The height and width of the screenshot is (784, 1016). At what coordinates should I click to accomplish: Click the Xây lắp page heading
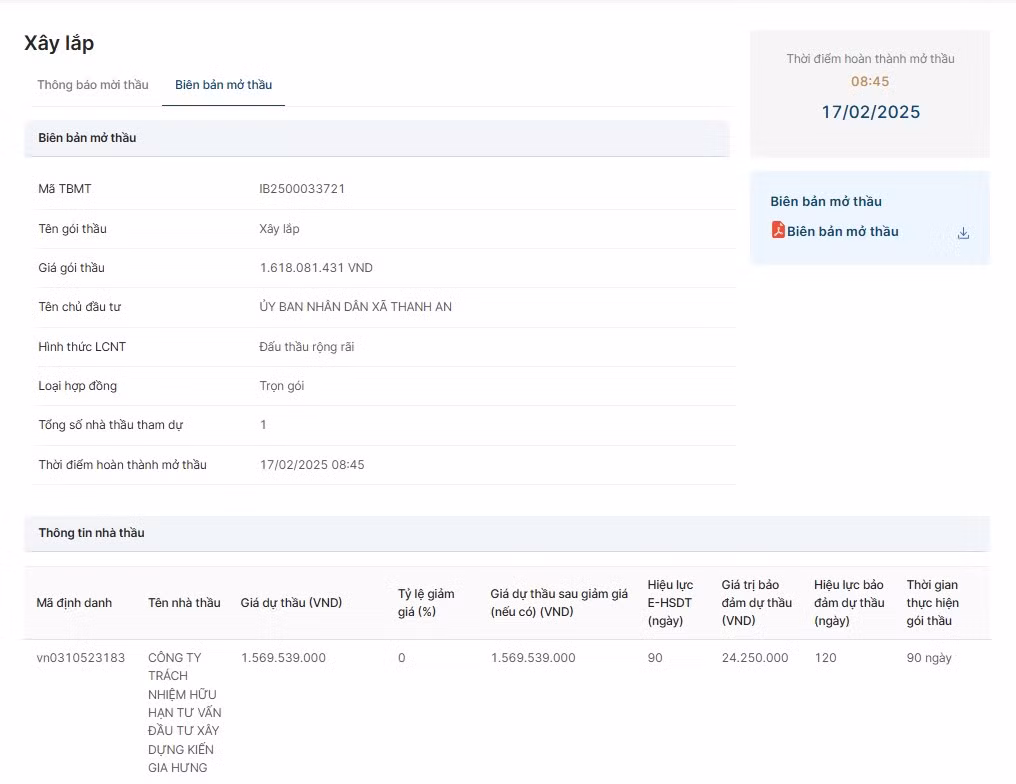pyautogui.click(x=59, y=43)
